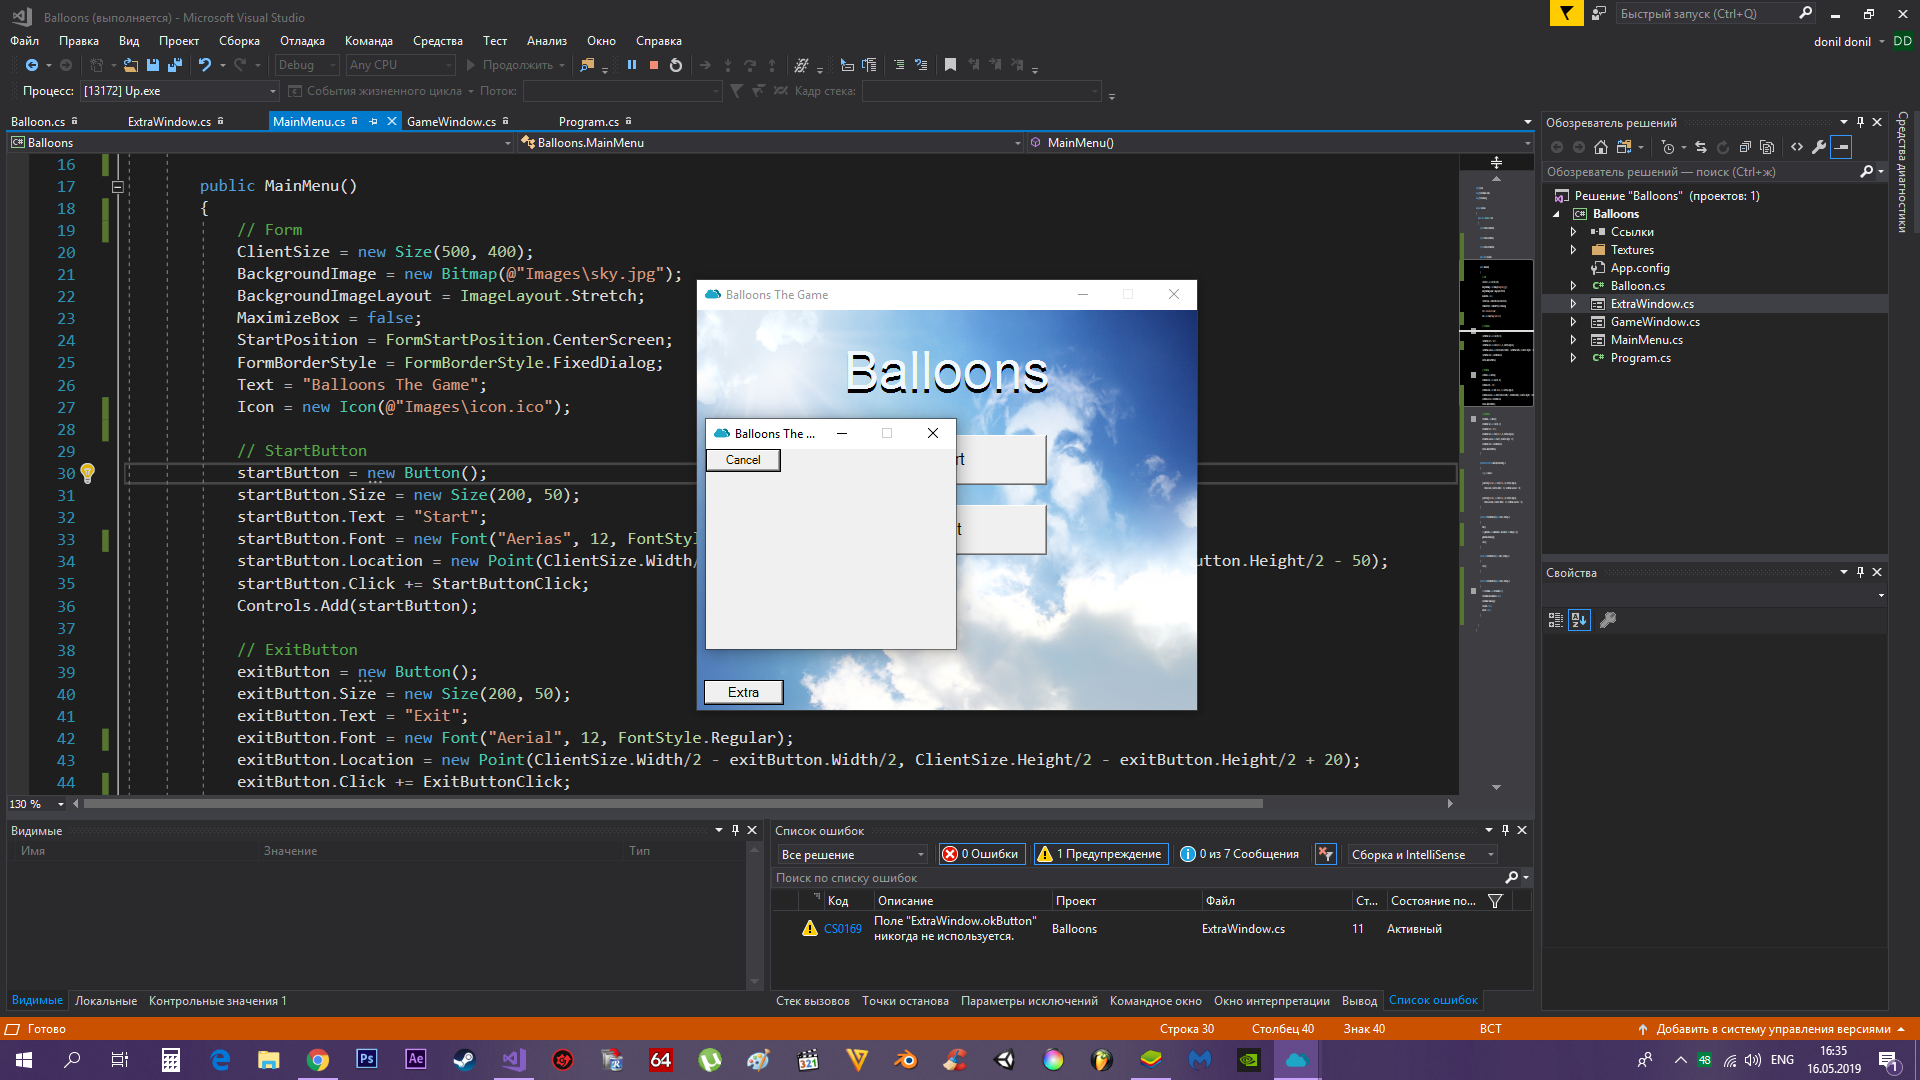Sync with active document in Solution Explorer
The image size is (1920, 1080).
click(x=1701, y=147)
